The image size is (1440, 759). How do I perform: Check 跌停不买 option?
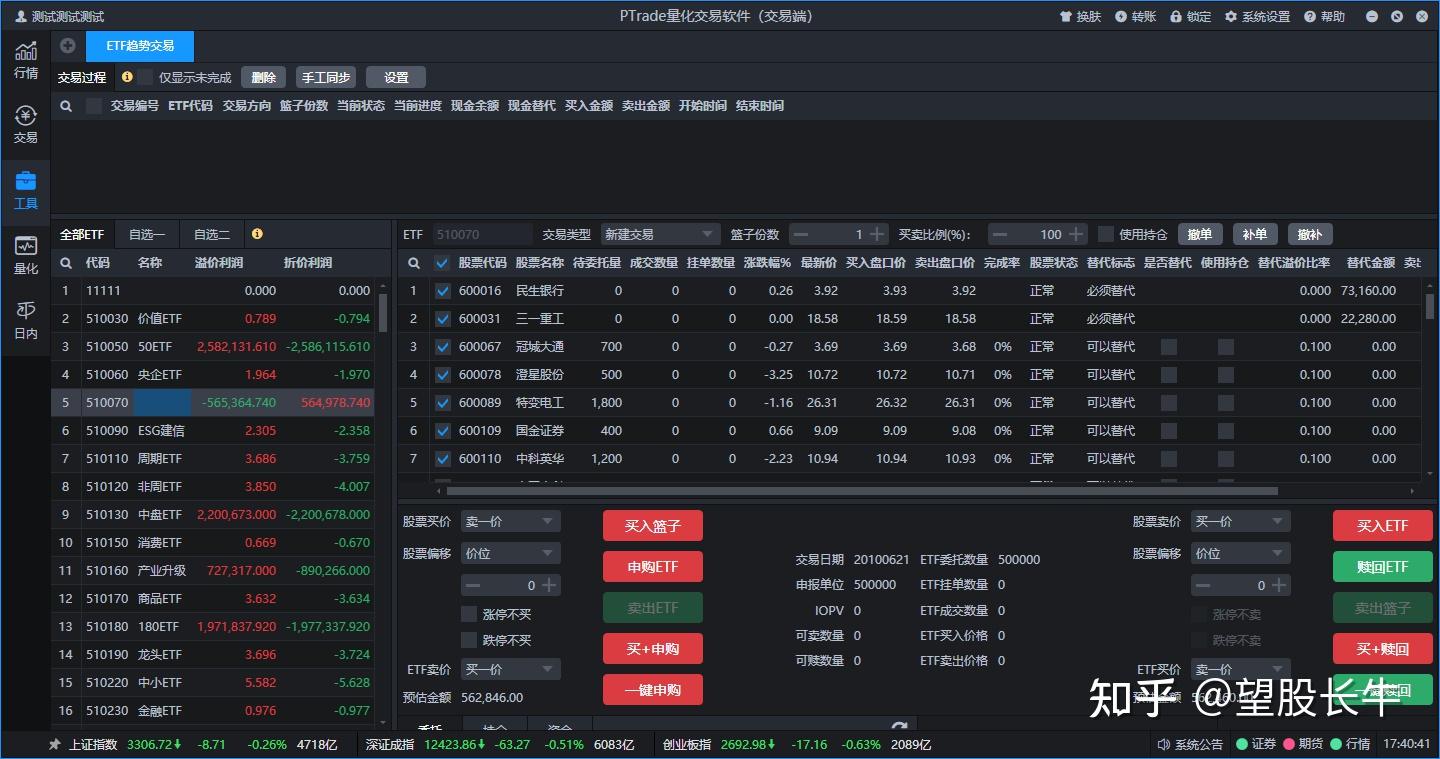pyautogui.click(x=469, y=640)
